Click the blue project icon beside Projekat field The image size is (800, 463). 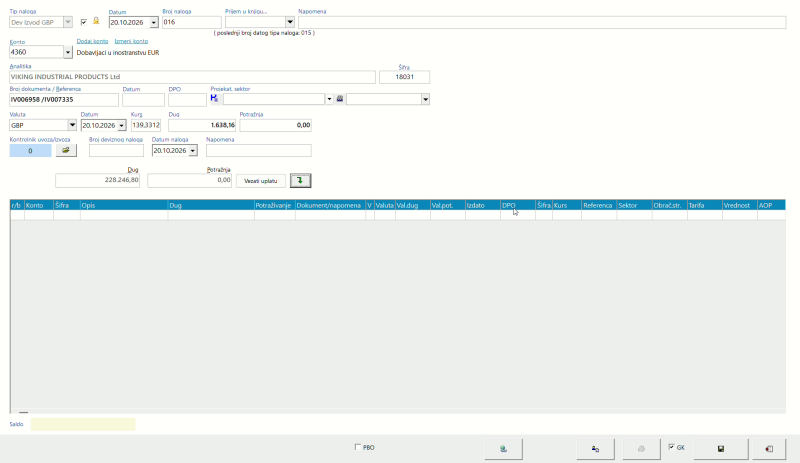214,98
